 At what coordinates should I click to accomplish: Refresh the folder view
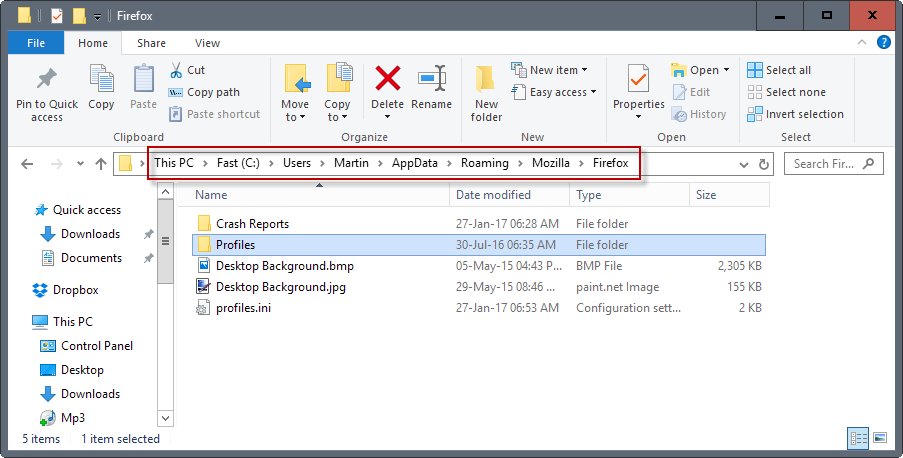coord(764,165)
